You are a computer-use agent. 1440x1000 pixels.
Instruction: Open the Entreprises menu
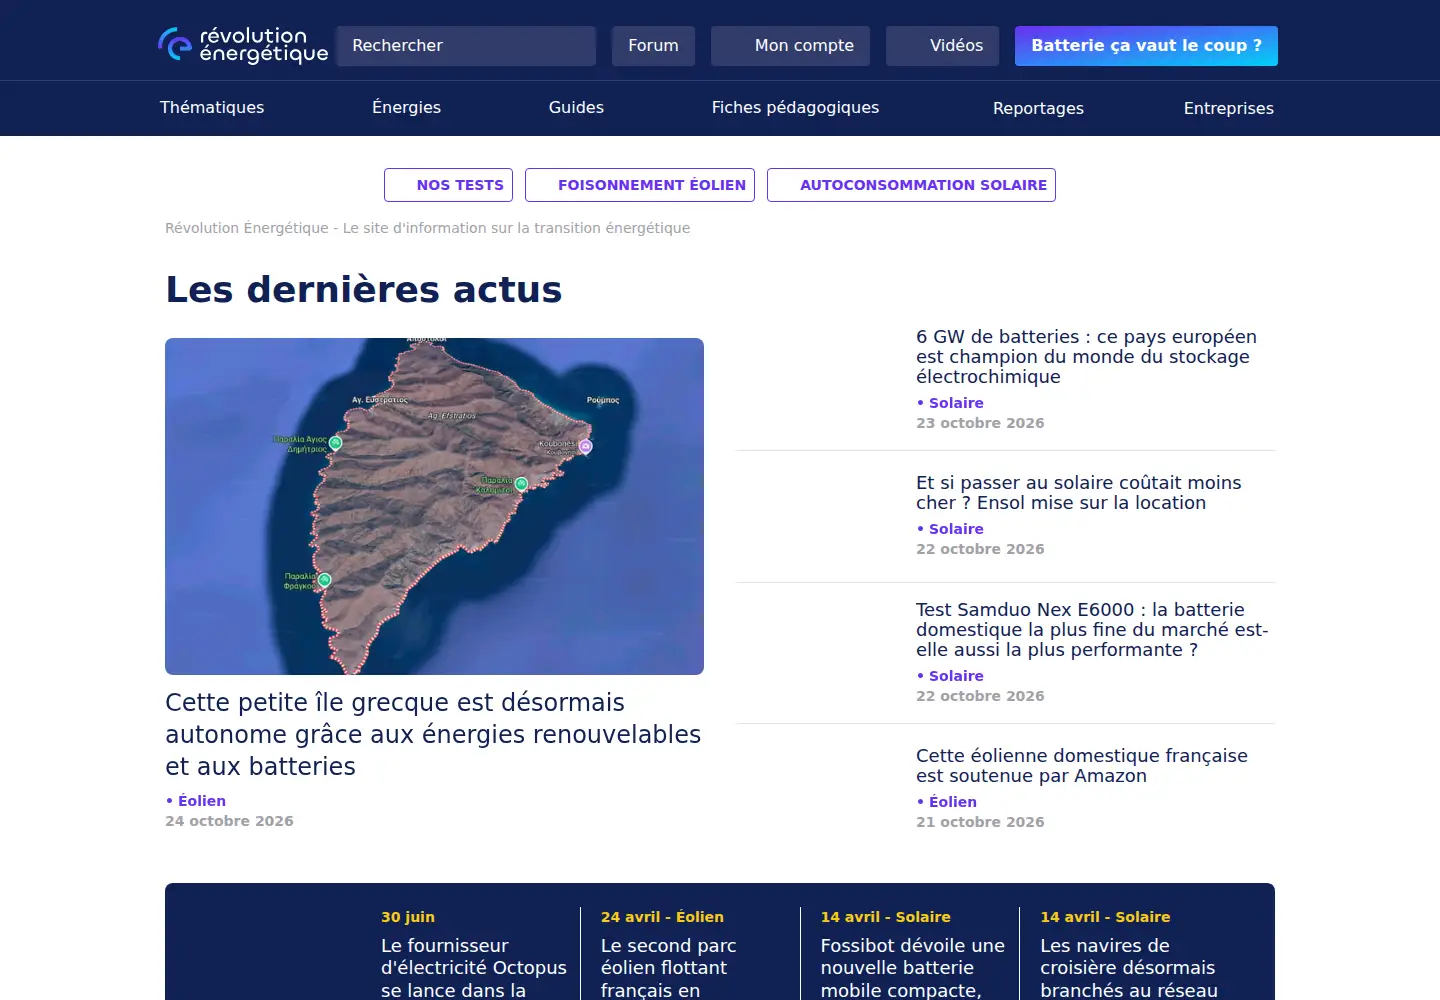coord(1228,108)
